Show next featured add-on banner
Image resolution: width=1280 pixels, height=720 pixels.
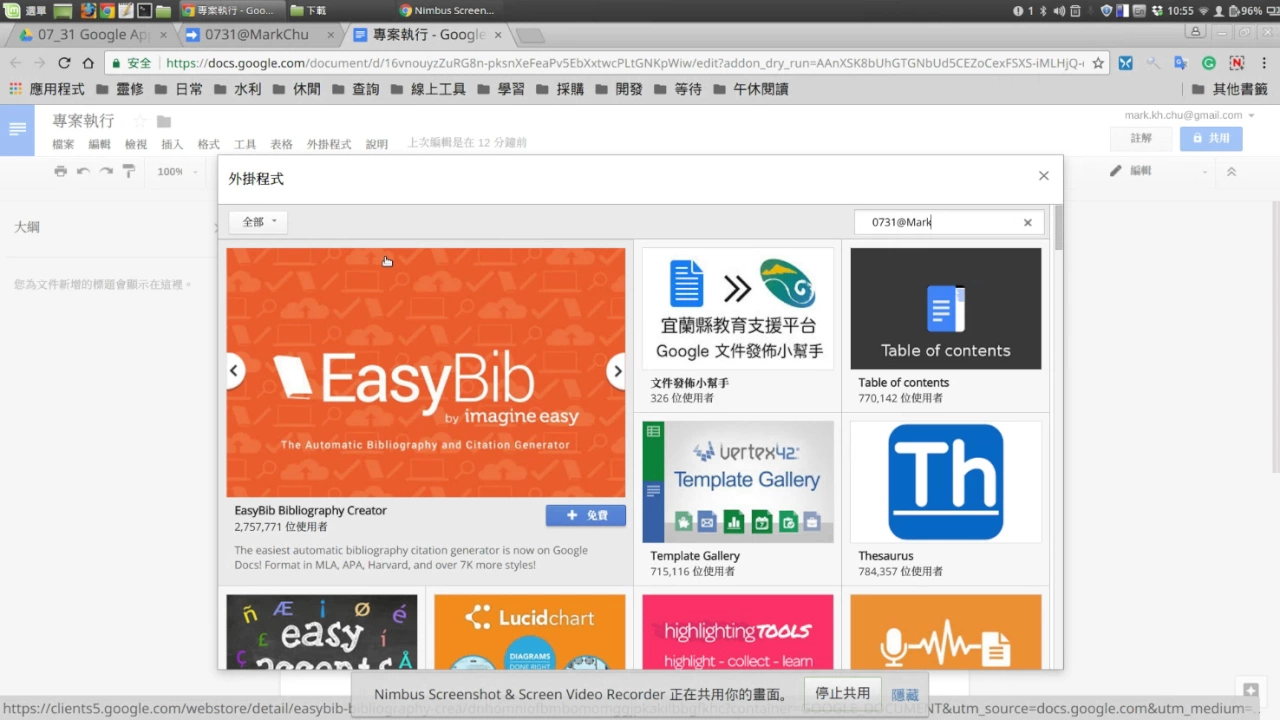(616, 370)
